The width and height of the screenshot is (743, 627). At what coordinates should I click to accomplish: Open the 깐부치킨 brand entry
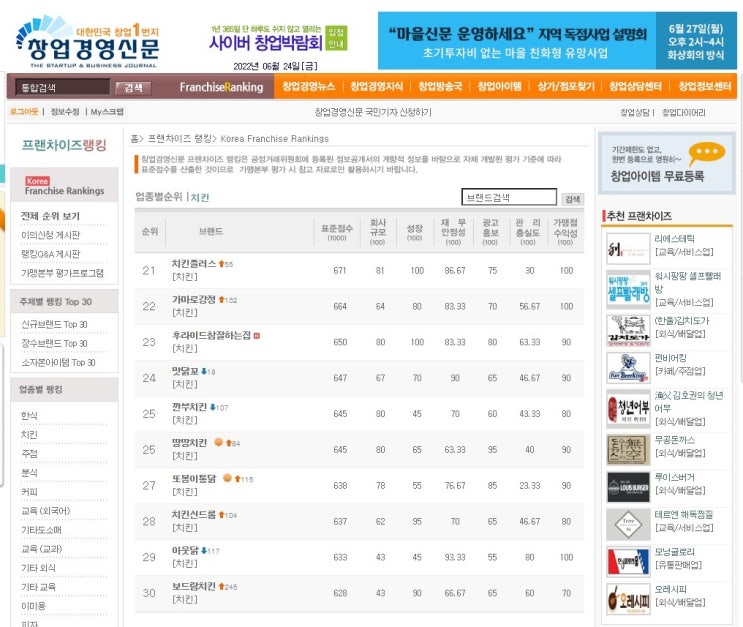point(189,407)
